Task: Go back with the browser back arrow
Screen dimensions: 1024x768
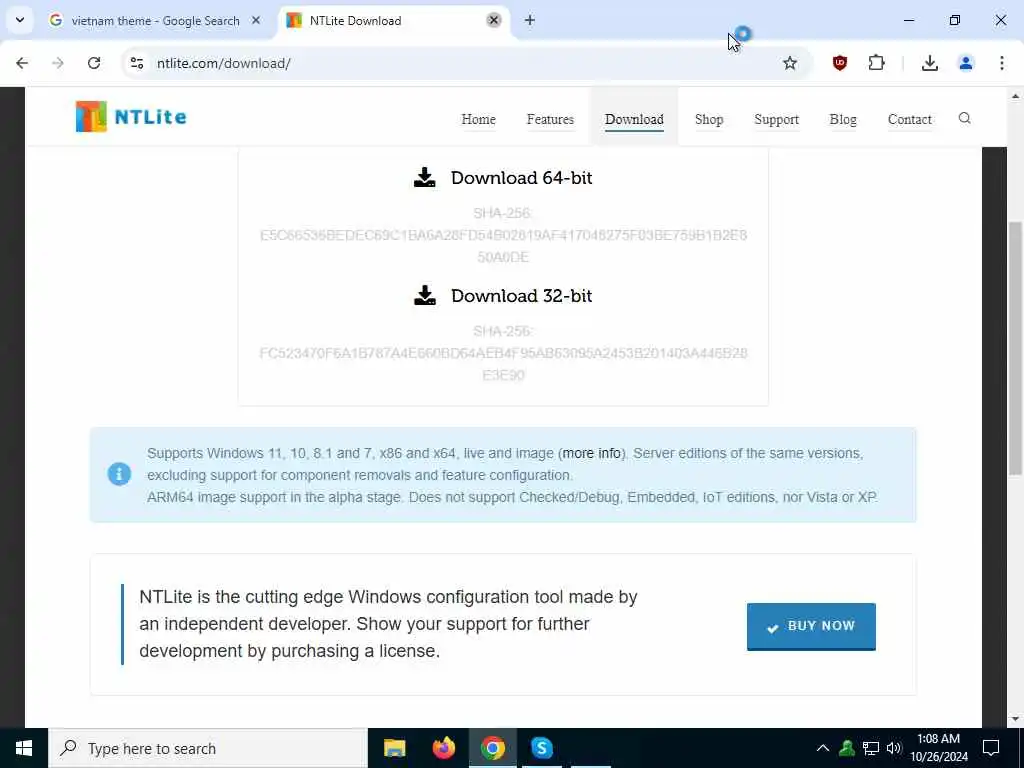Action: click(22, 63)
